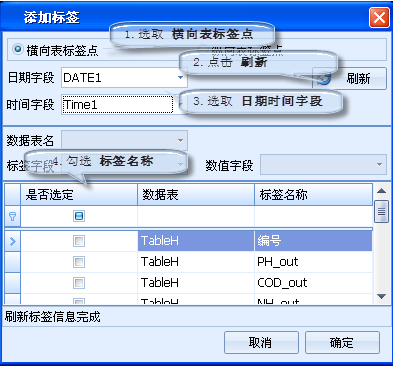Click TableH cell in the PH_out row
The height and width of the screenshot is (366, 393).
(x=196, y=262)
